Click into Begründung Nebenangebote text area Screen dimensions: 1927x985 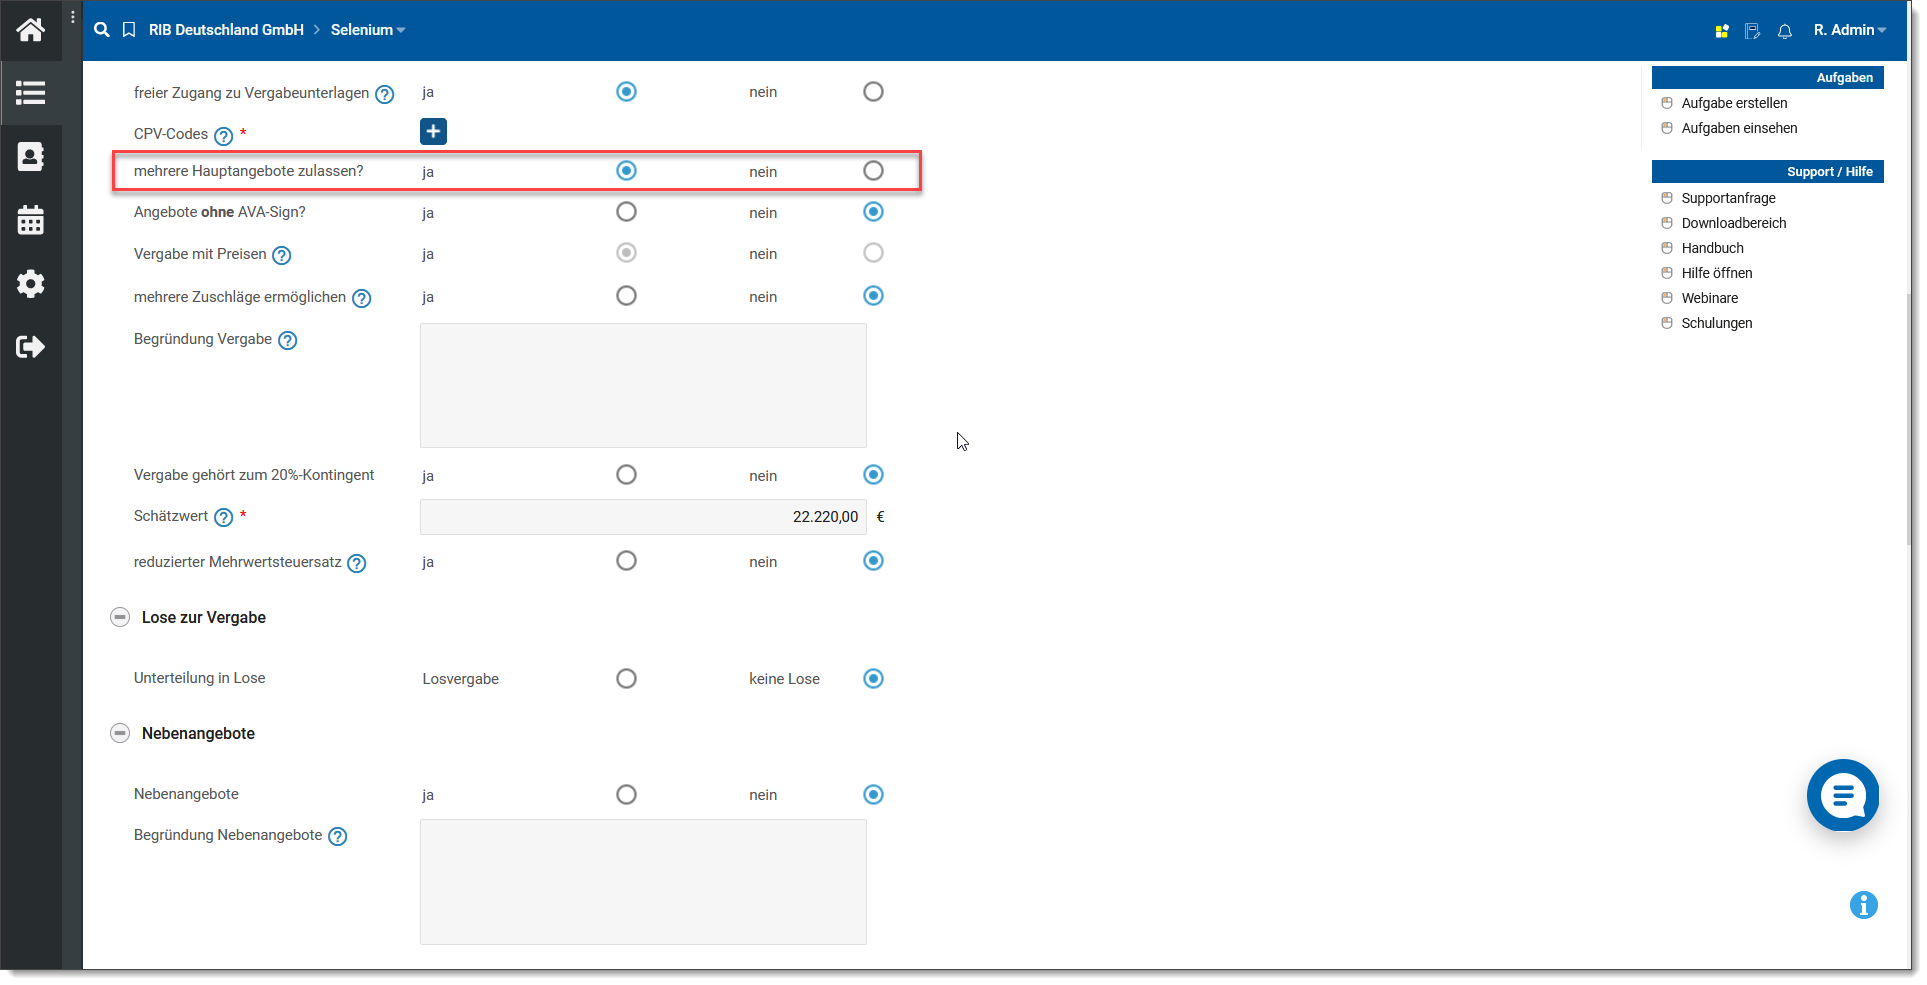click(x=643, y=882)
